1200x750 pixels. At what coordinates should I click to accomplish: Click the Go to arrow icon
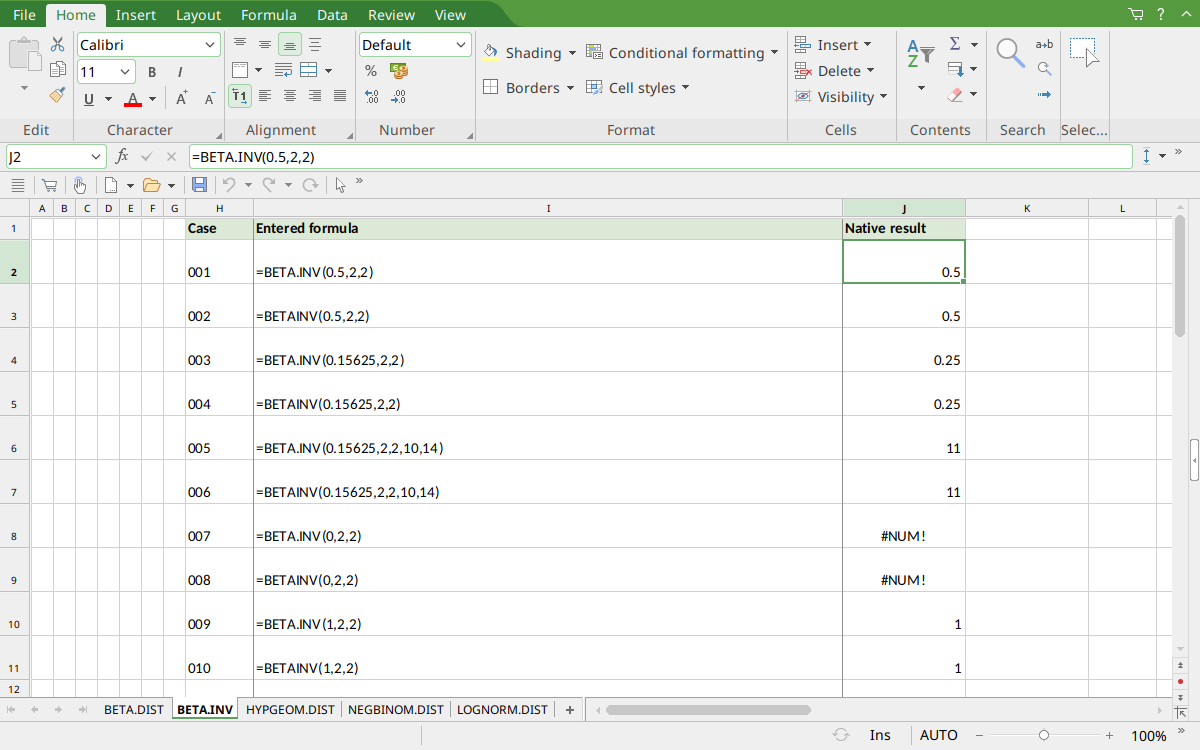(1044, 95)
